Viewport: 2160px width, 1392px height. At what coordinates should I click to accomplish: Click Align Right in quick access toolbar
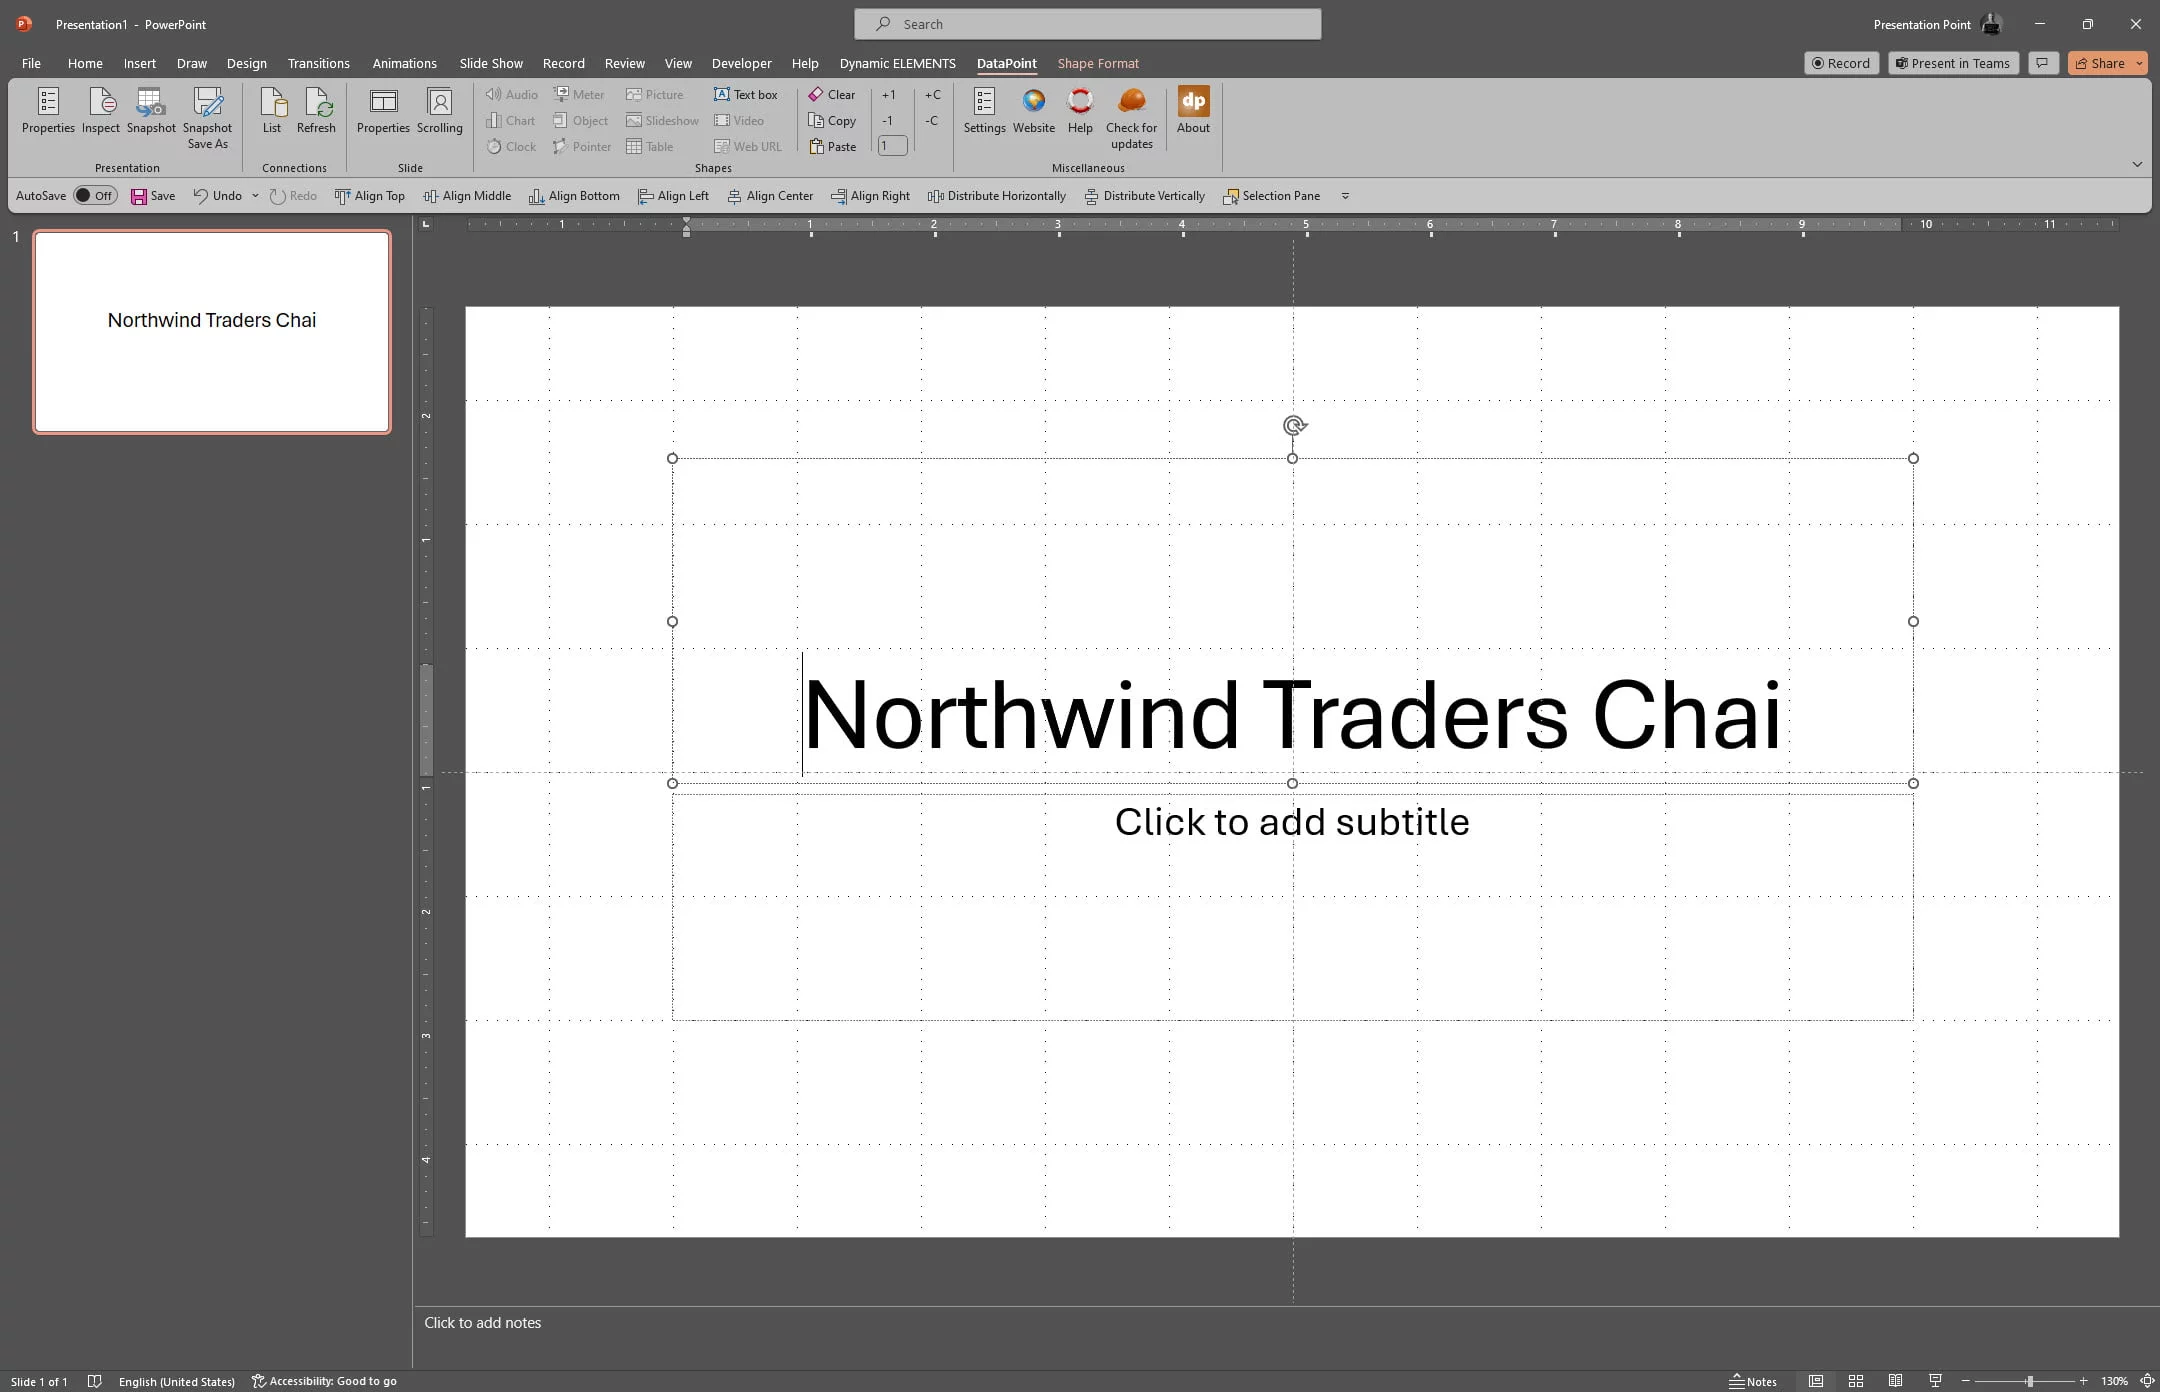coord(870,196)
